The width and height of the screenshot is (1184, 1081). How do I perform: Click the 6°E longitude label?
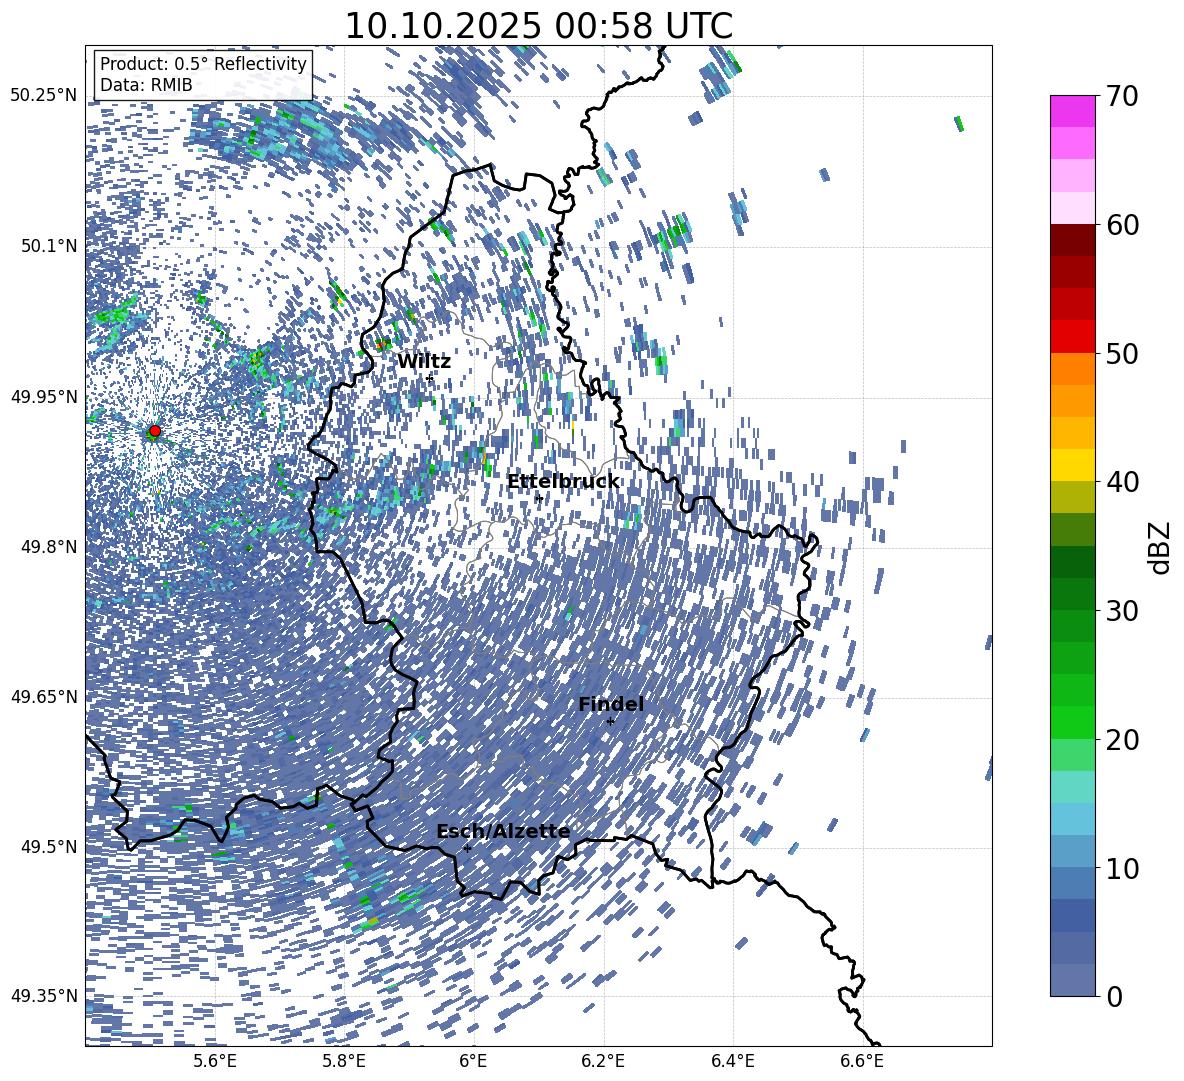473,1061
